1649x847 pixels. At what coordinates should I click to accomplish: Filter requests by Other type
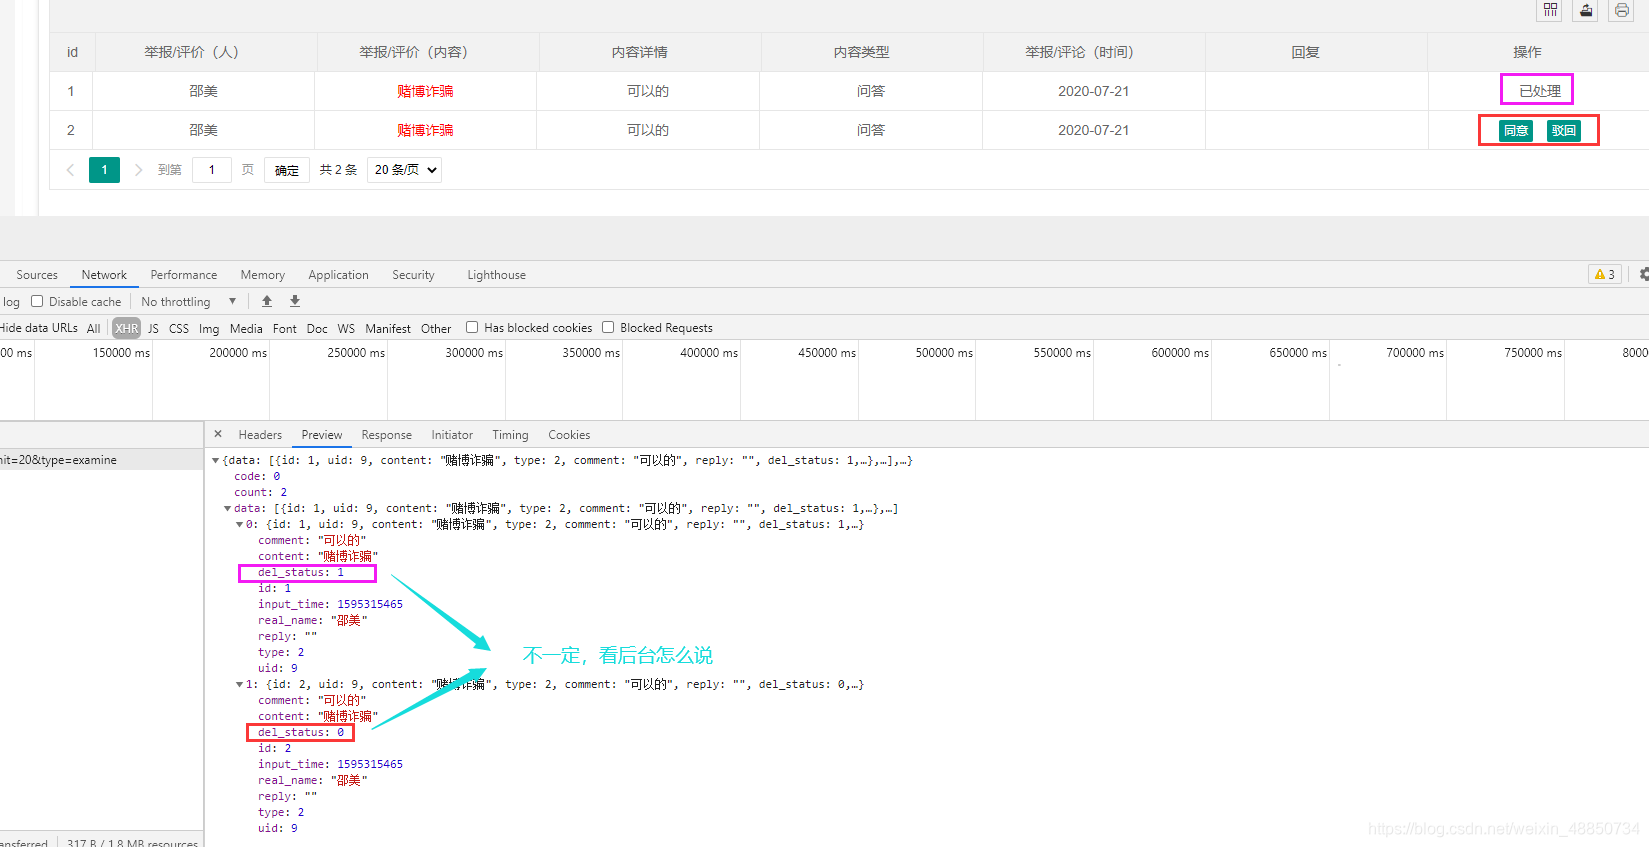pos(436,328)
